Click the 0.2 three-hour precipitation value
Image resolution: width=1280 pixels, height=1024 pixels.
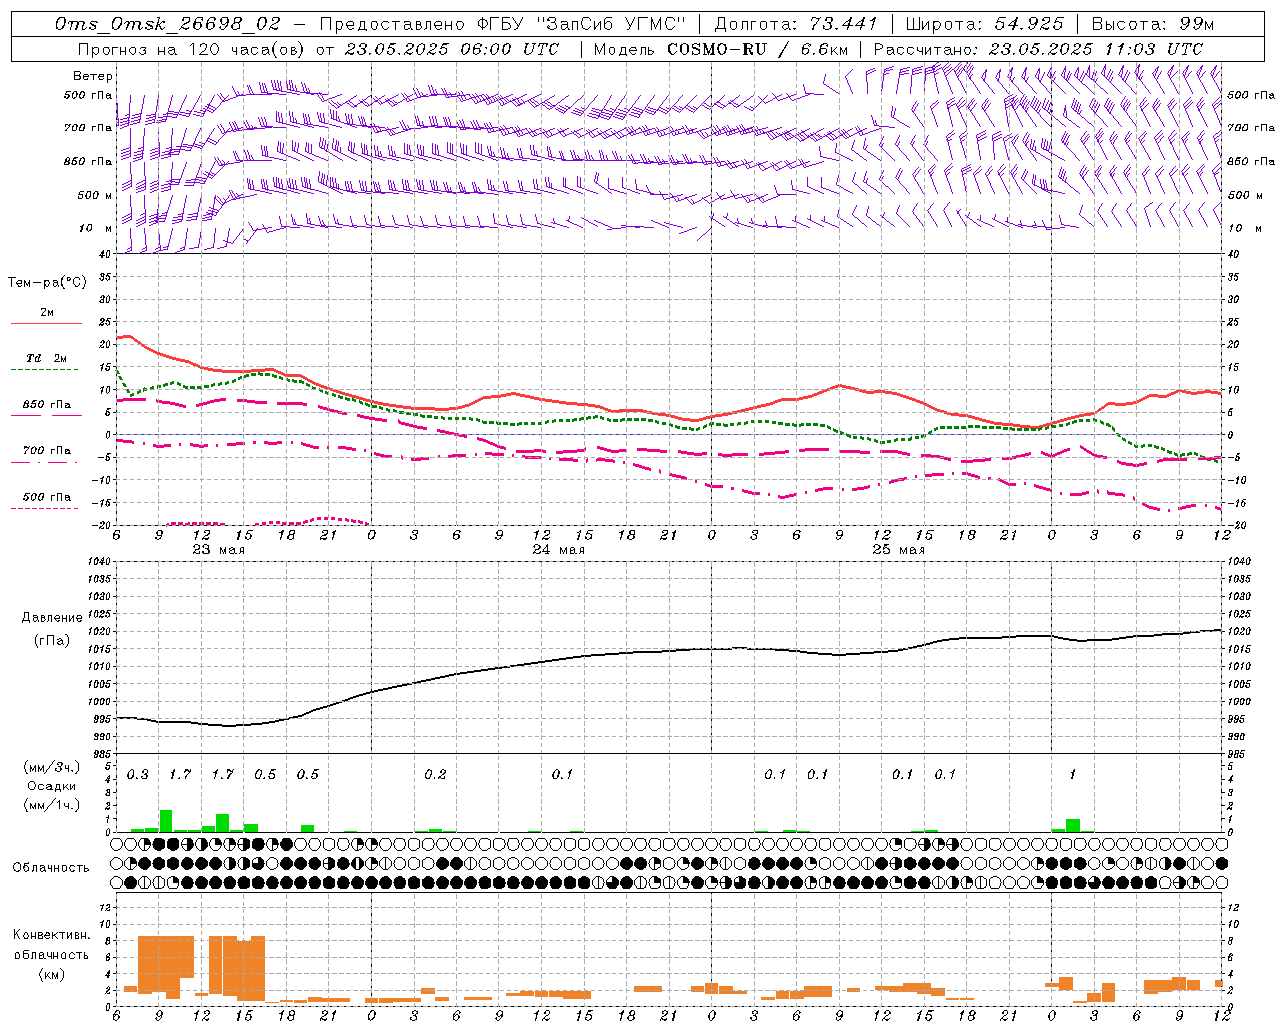point(435,774)
